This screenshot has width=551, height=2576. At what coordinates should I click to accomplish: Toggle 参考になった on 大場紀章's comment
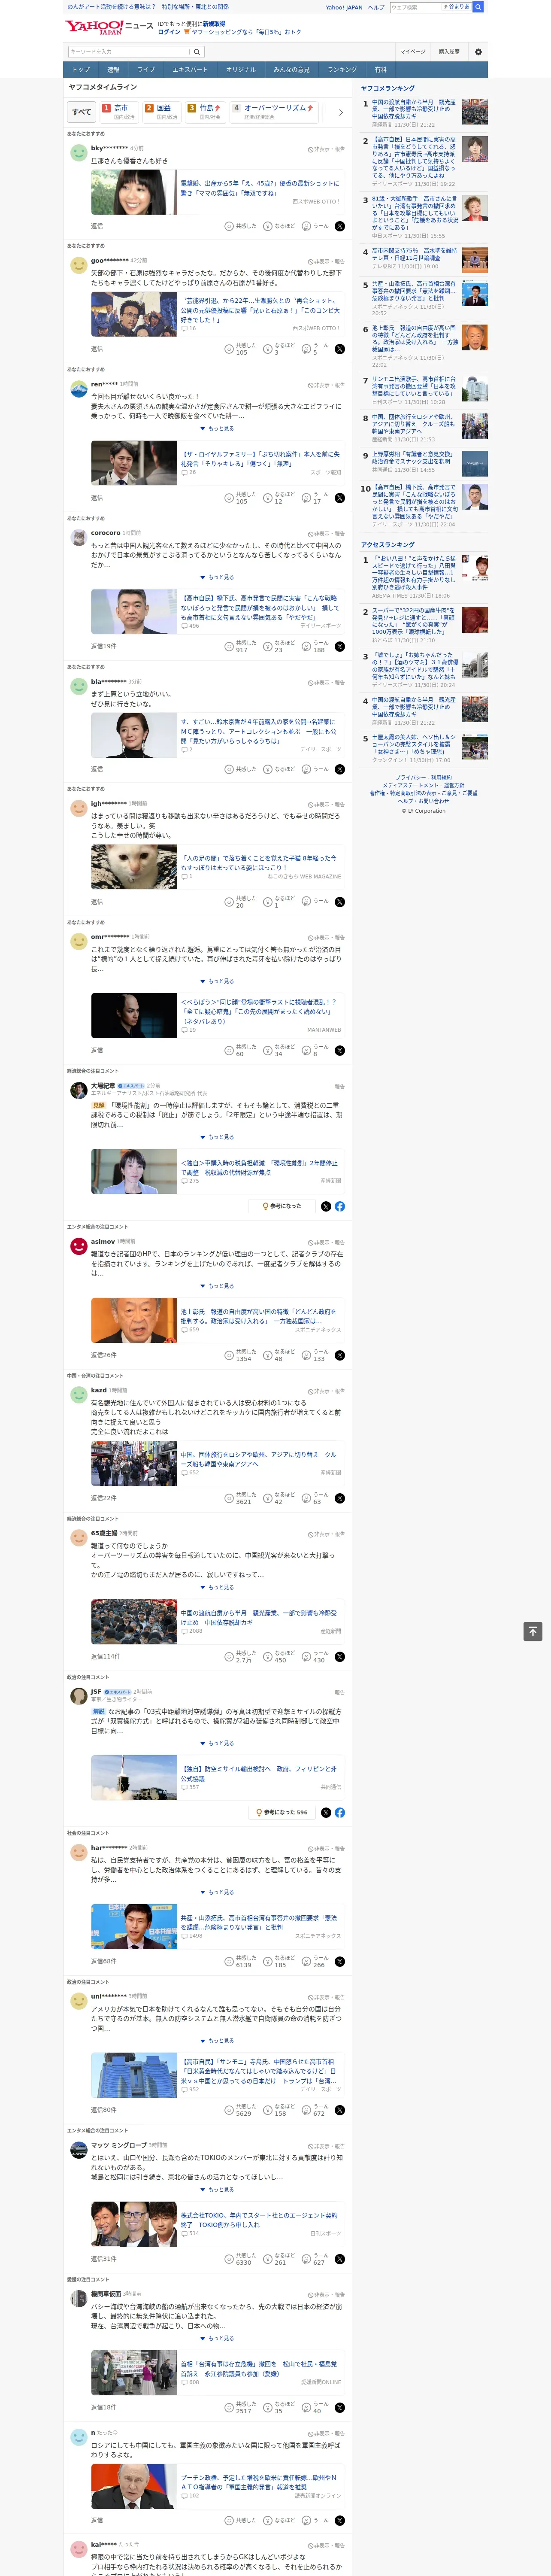281,1206
